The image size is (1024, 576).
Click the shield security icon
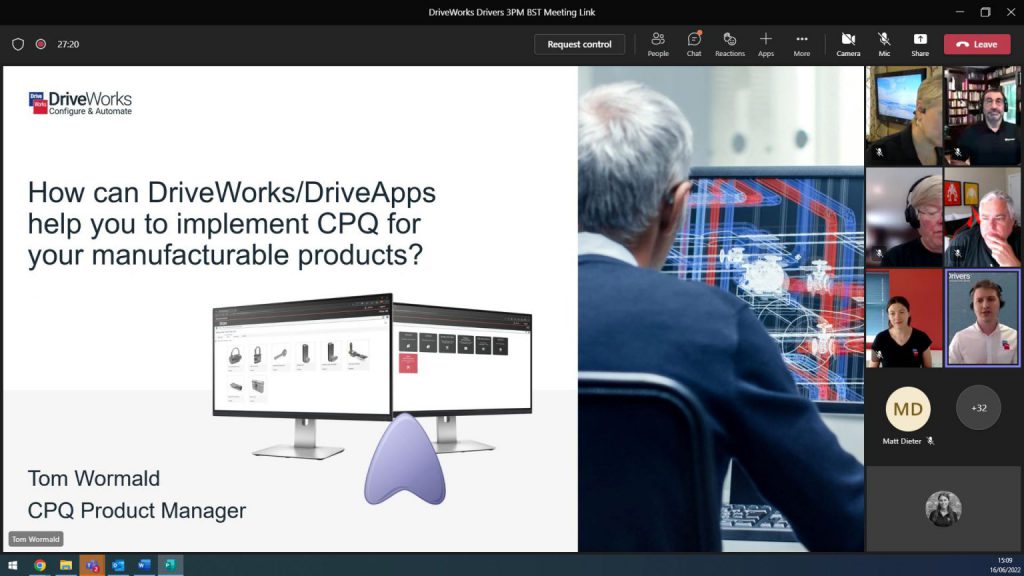point(18,44)
